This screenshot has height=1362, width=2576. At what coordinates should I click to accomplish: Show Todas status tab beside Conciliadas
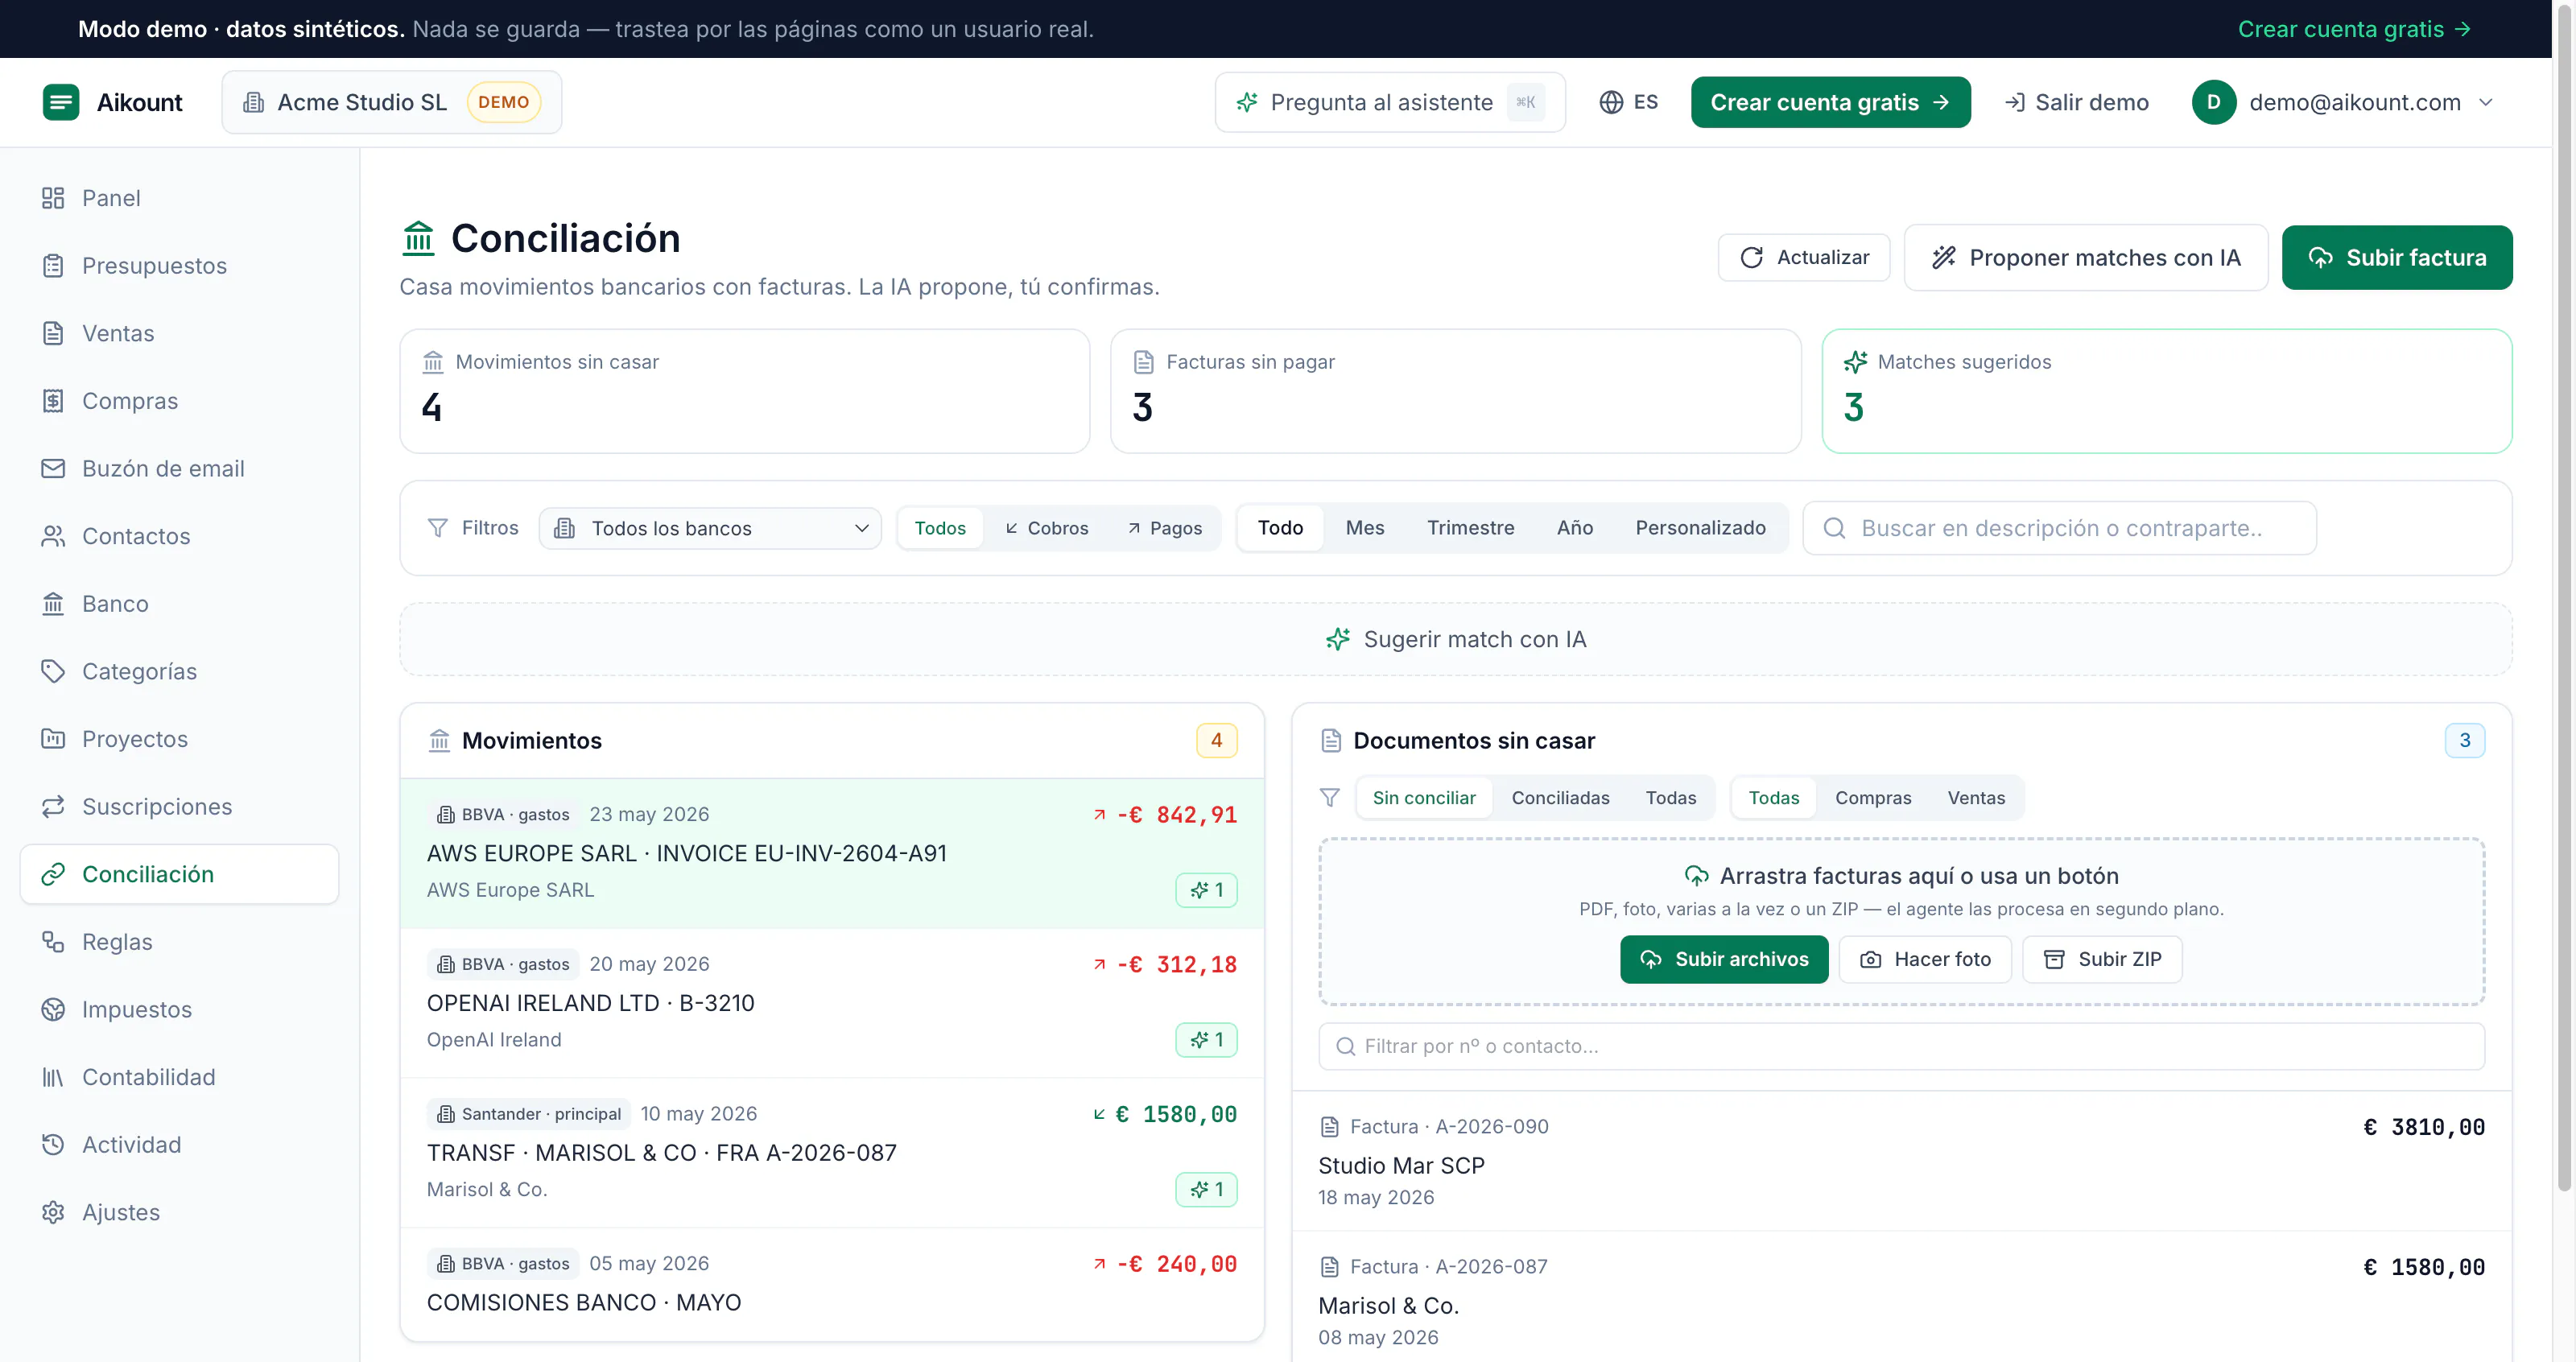coord(1670,798)
